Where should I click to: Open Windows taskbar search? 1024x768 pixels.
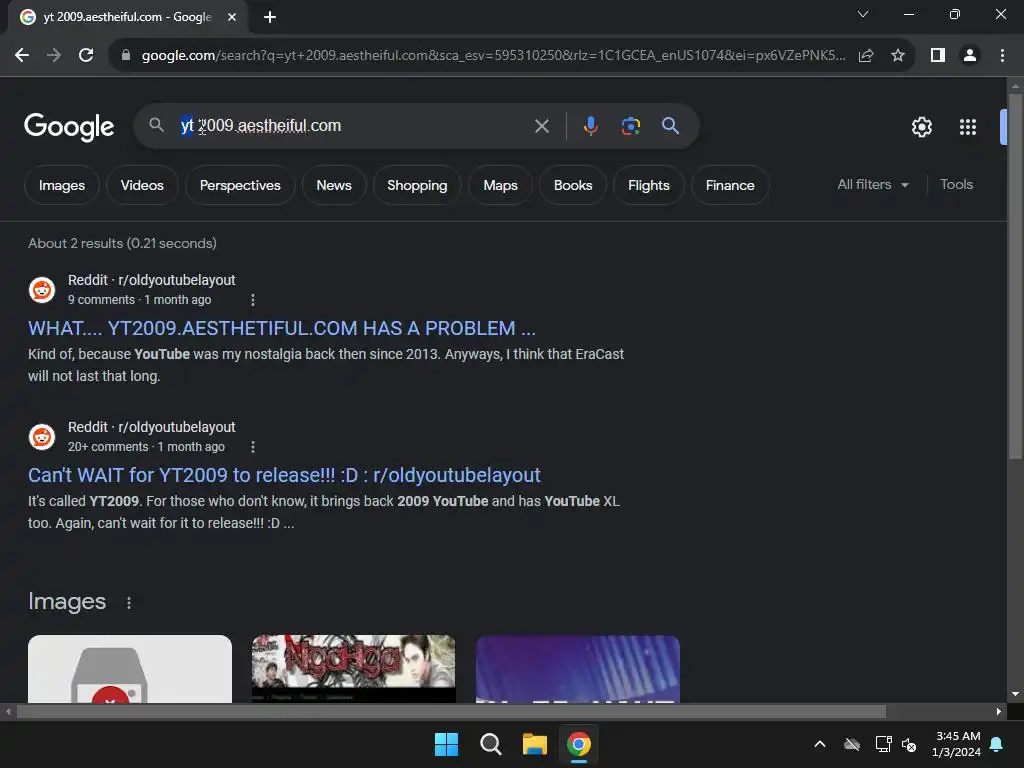[x=490, y=744]
